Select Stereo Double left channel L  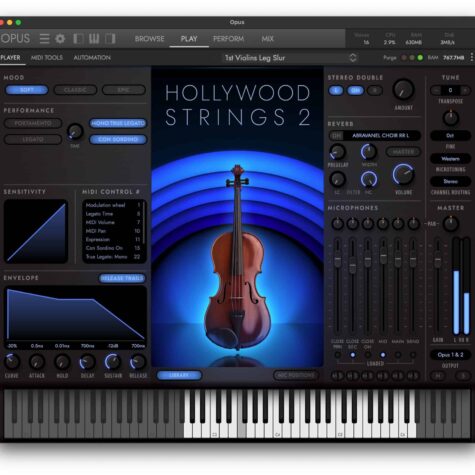(336, 90)
